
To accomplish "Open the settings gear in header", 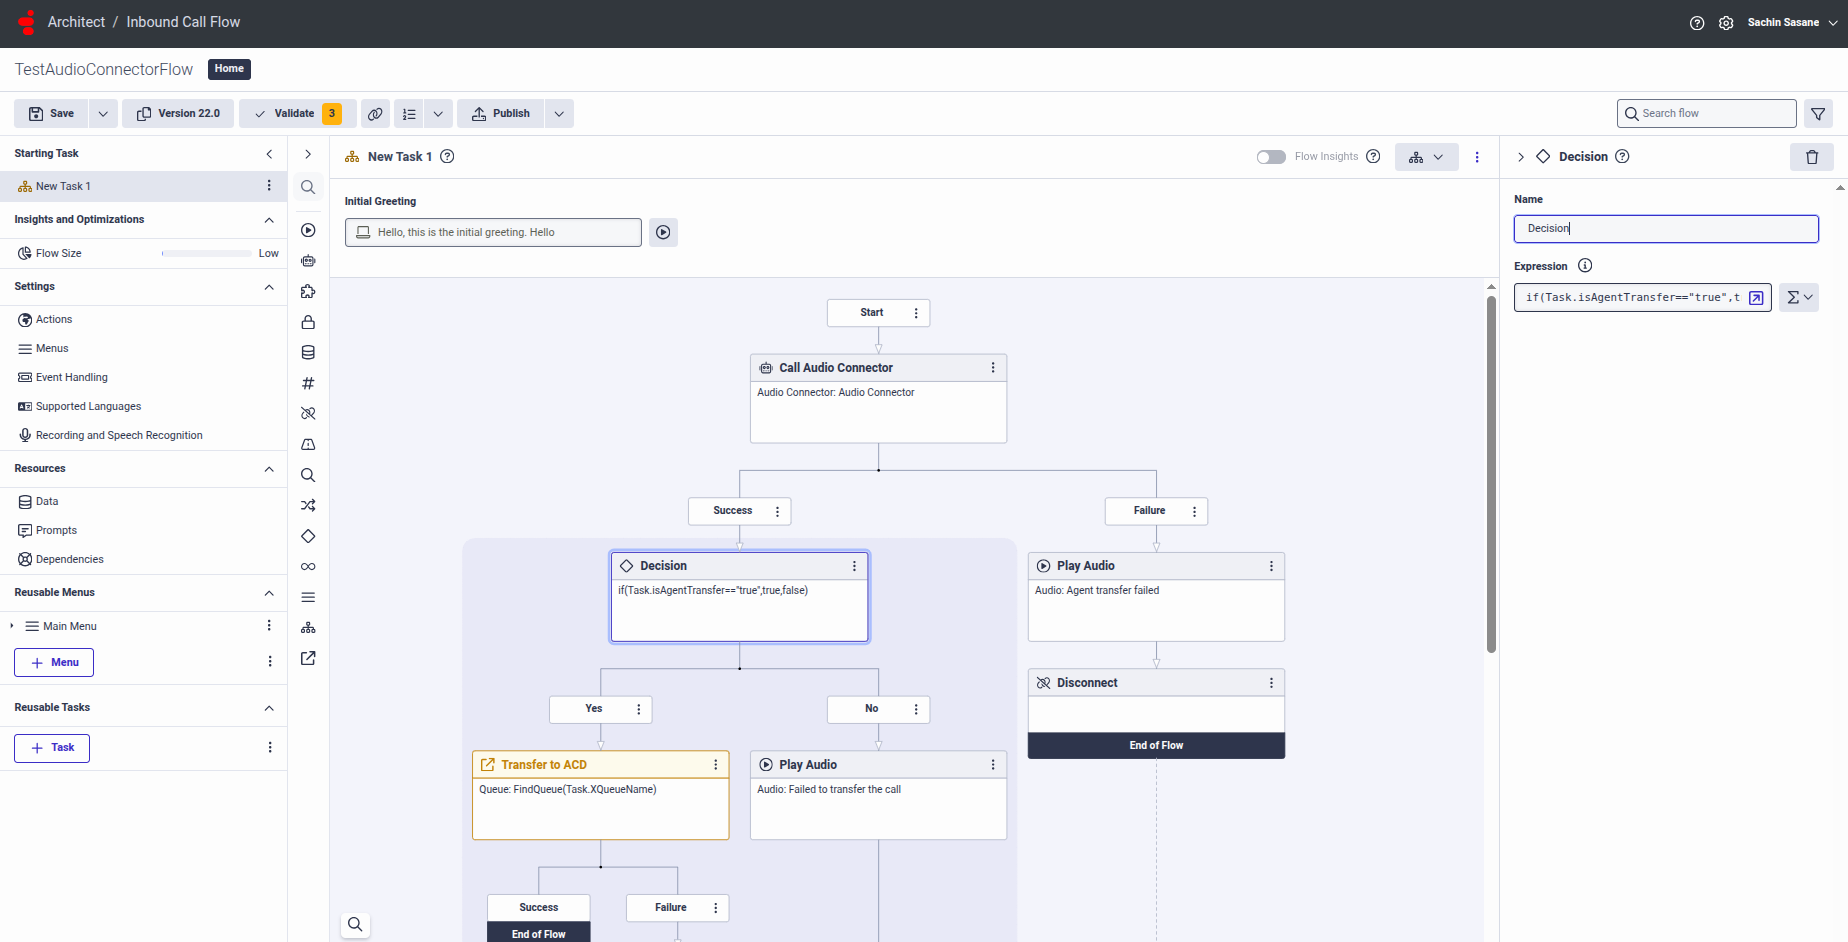I will pyautogui.click(x=1726, y=23).
